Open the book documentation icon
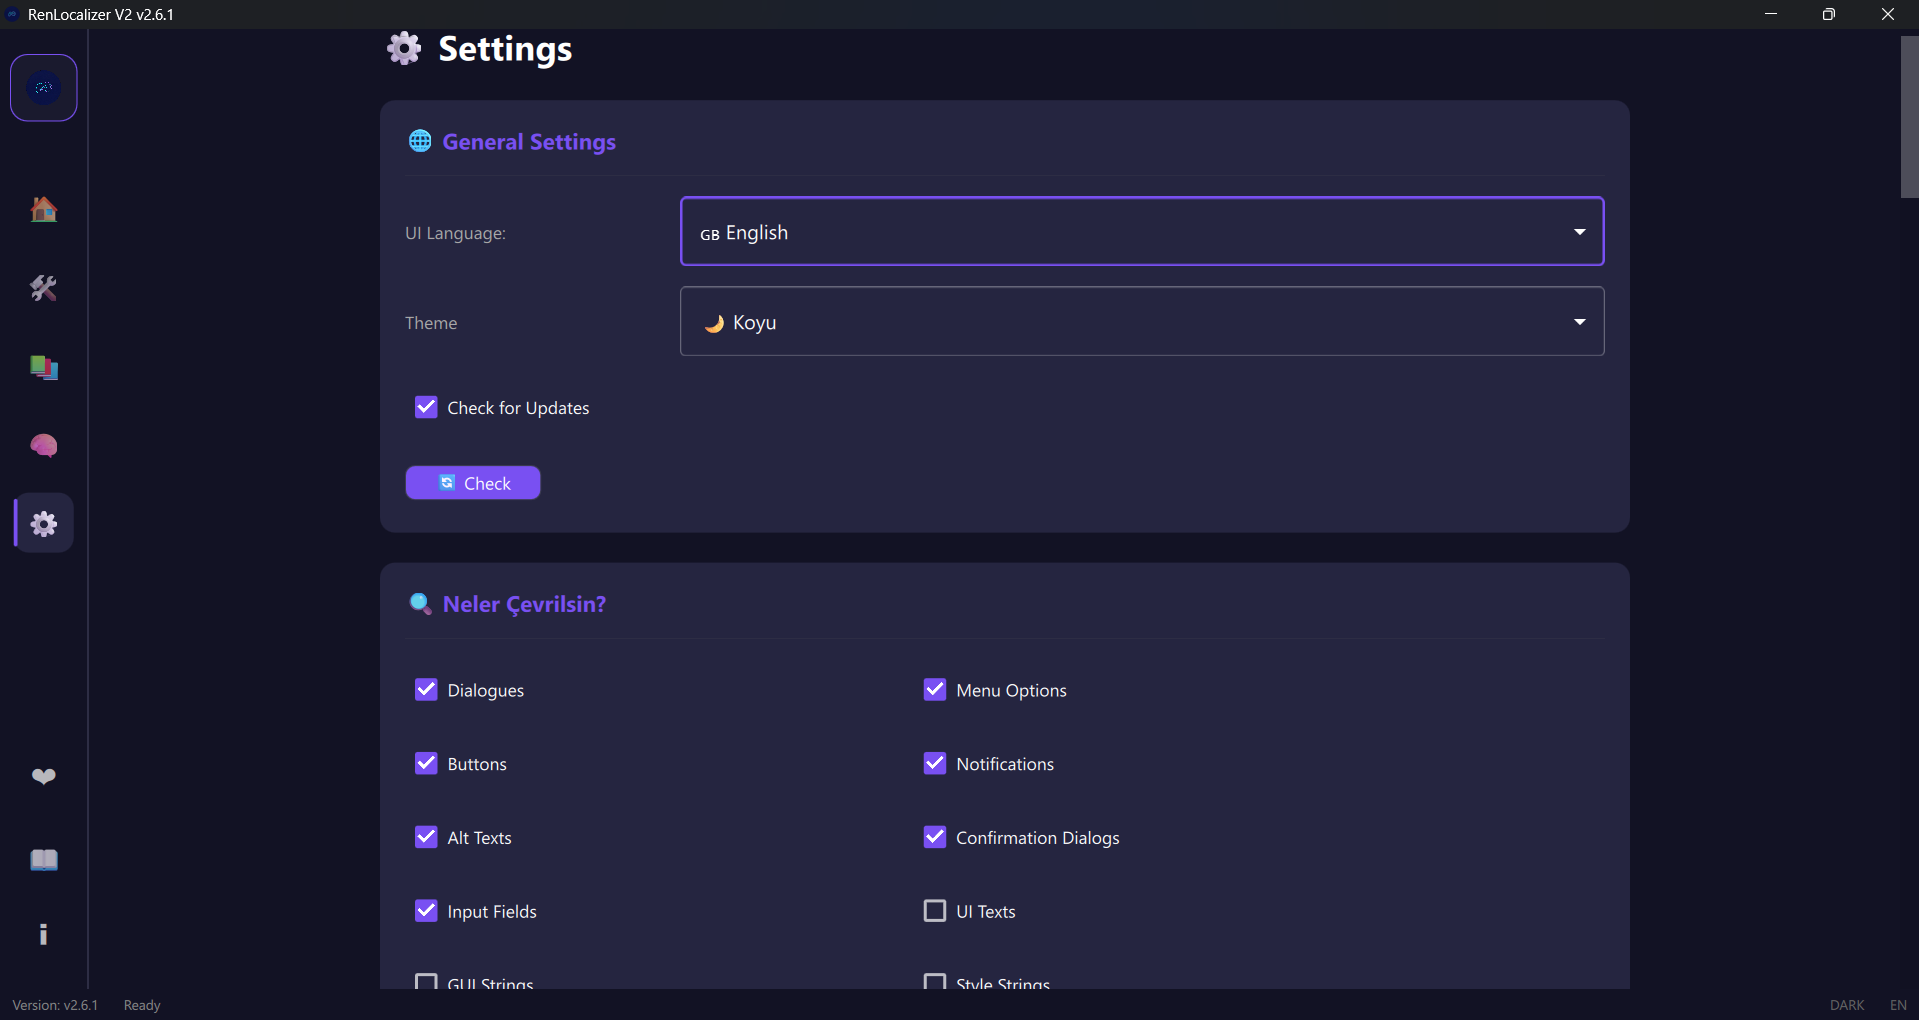Image resolution: width=1919 pixels, height=1020 pixels. click(44, 860)
